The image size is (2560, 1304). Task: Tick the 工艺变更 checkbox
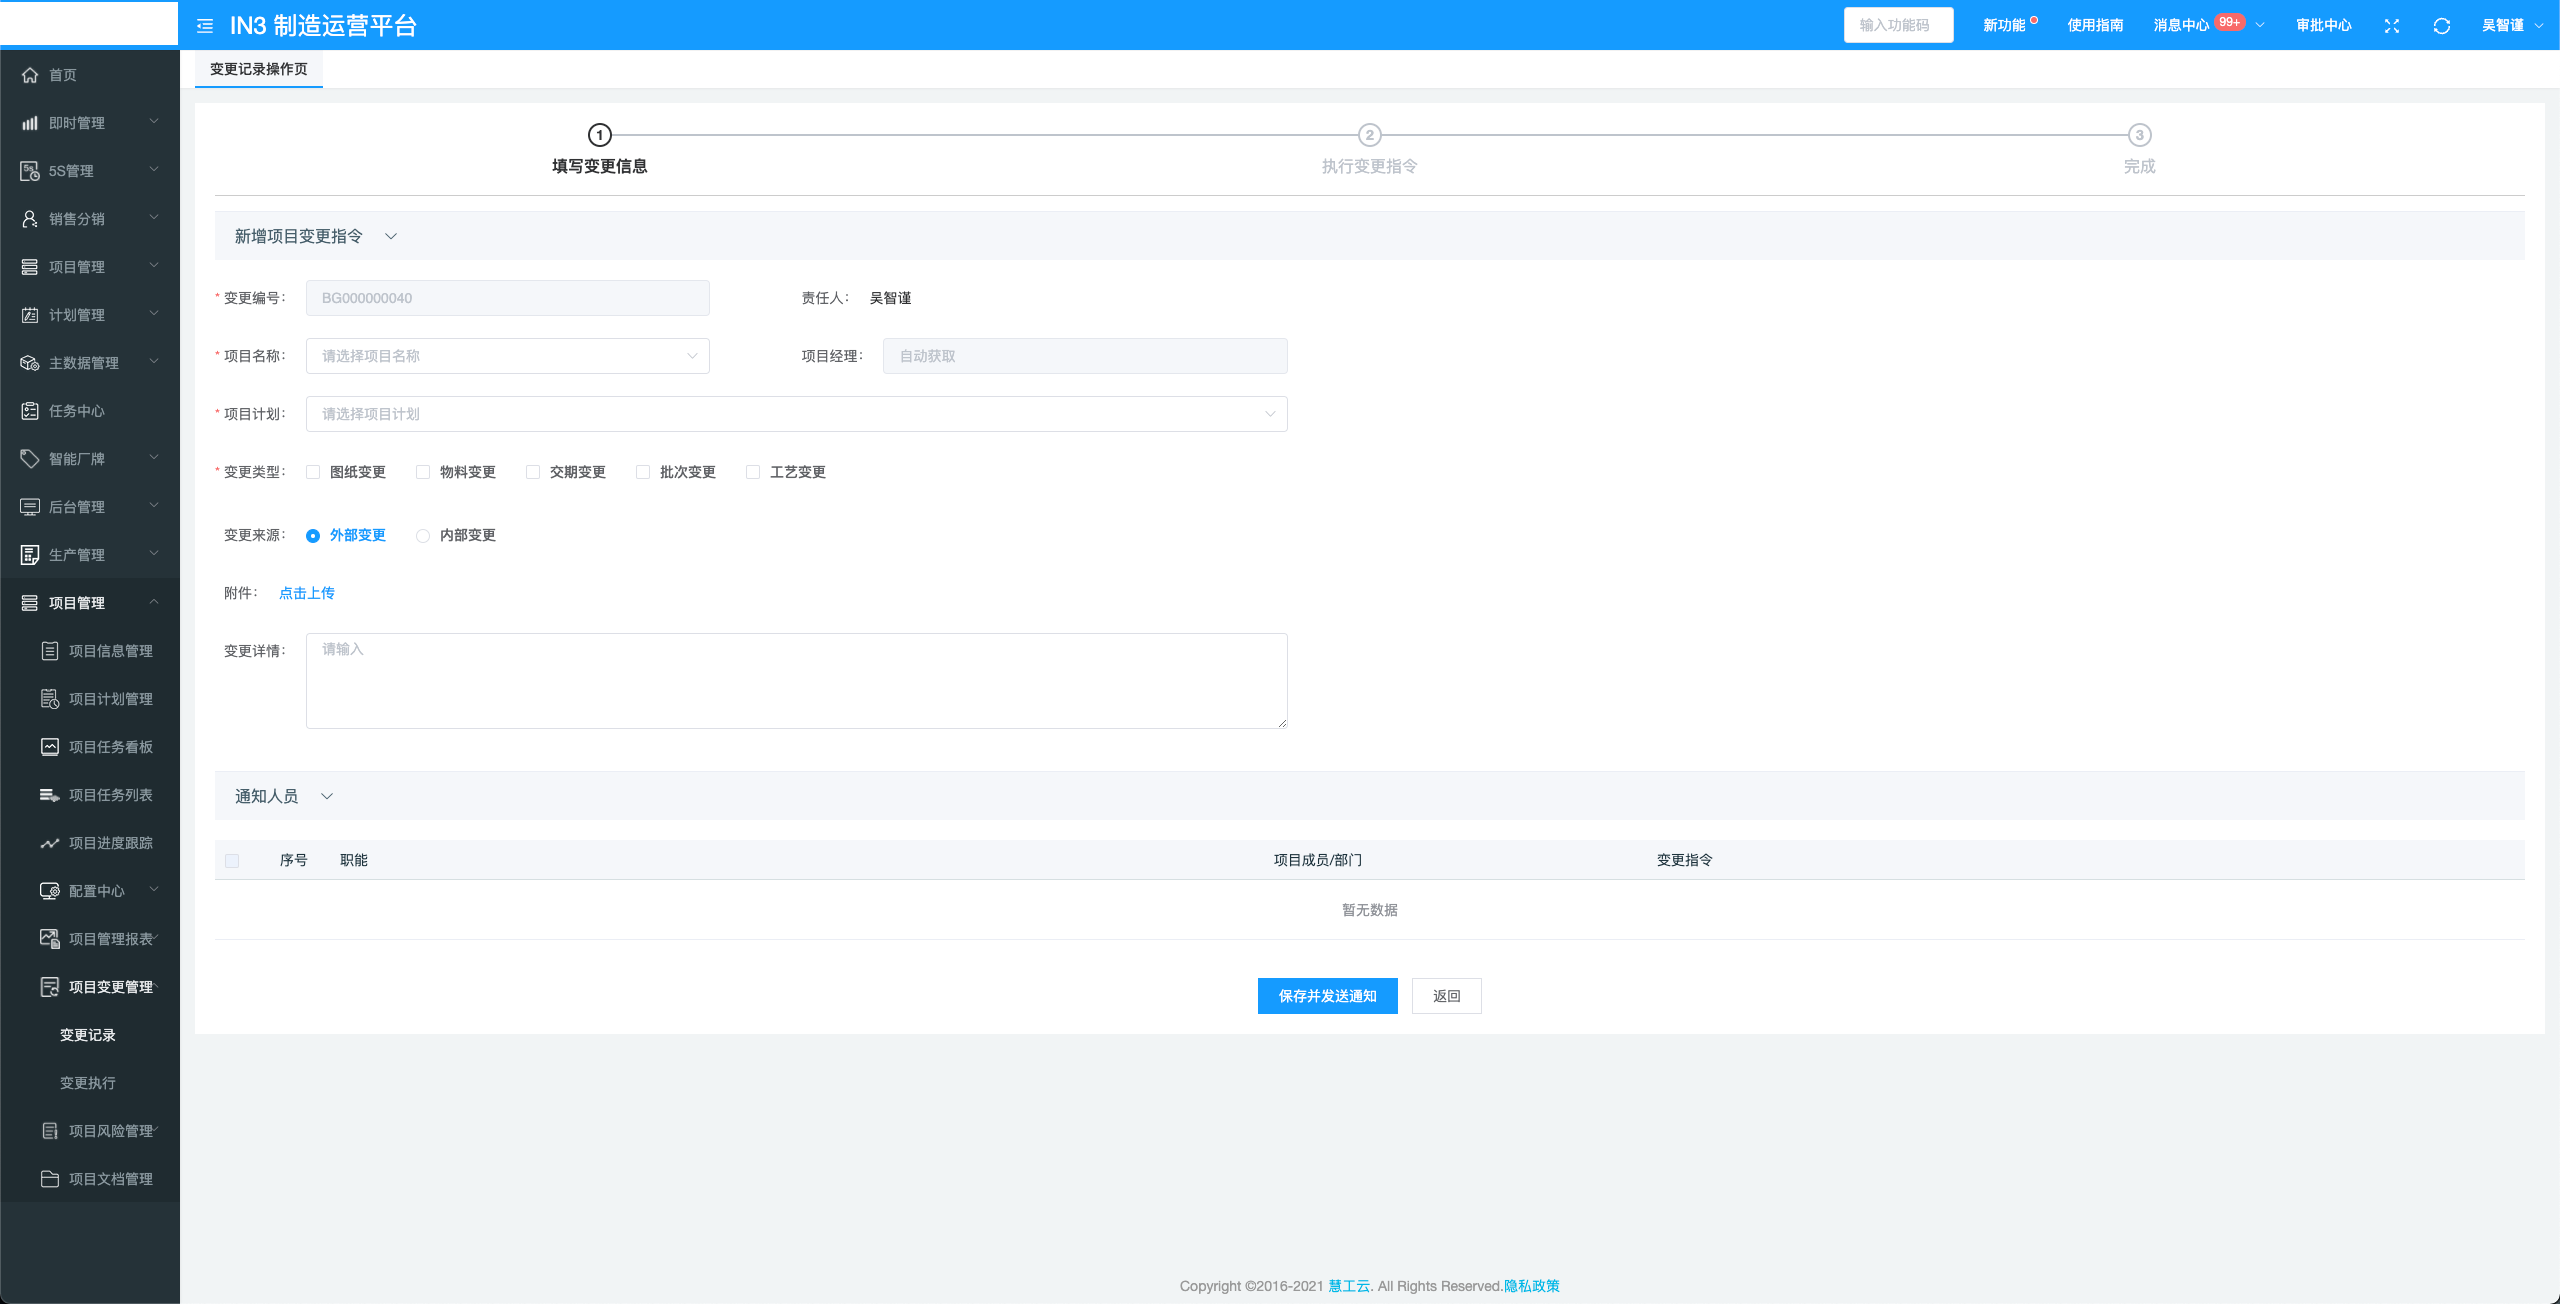tap(753, 472)
